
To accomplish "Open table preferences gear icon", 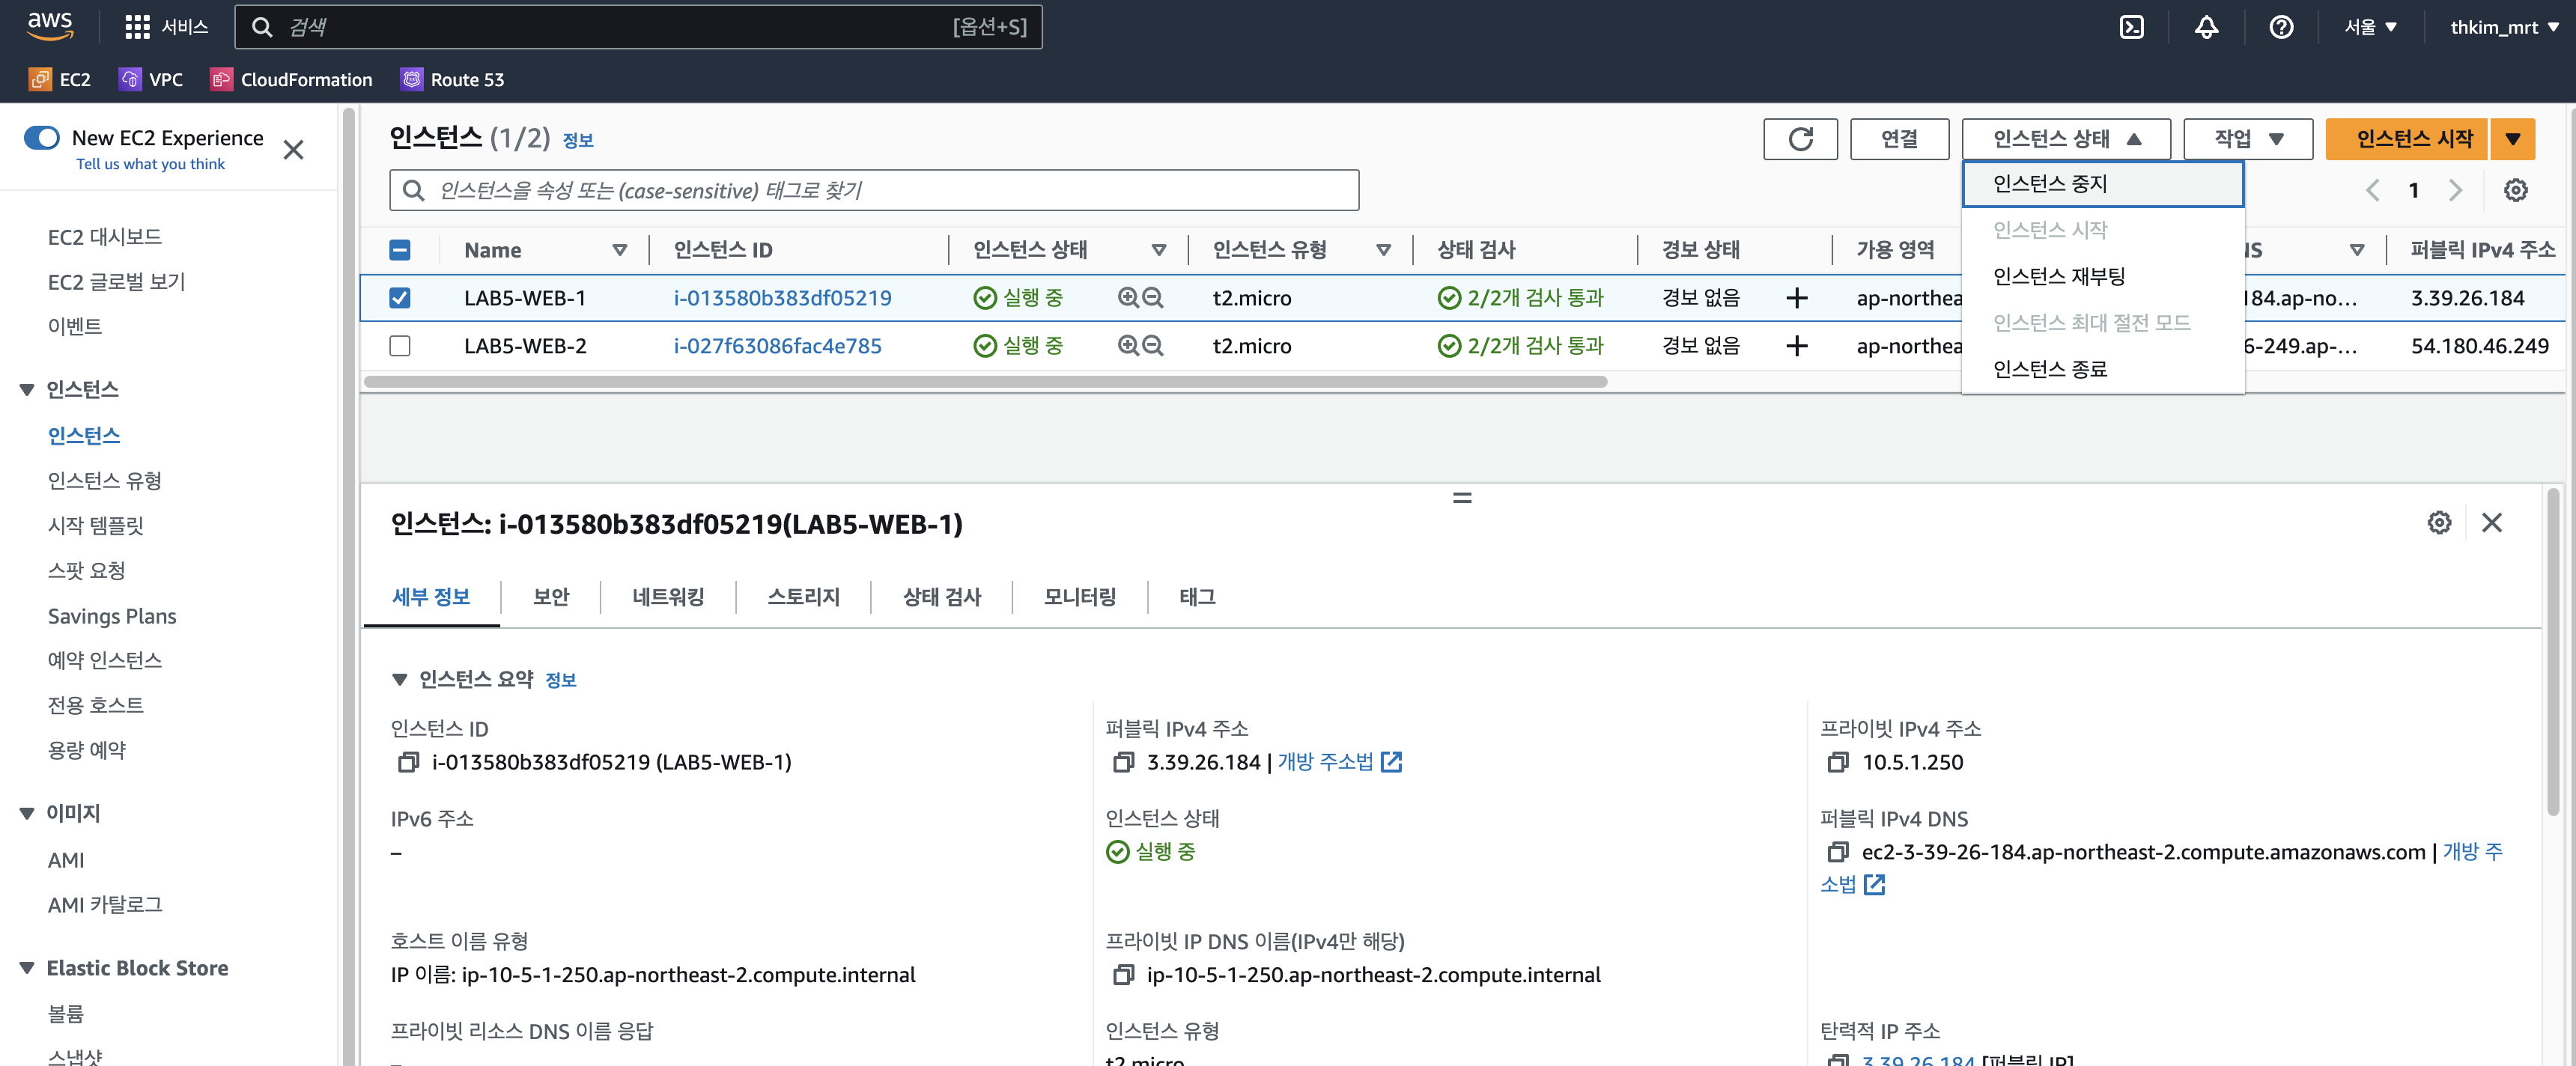I will click(x=2515, y=190).
